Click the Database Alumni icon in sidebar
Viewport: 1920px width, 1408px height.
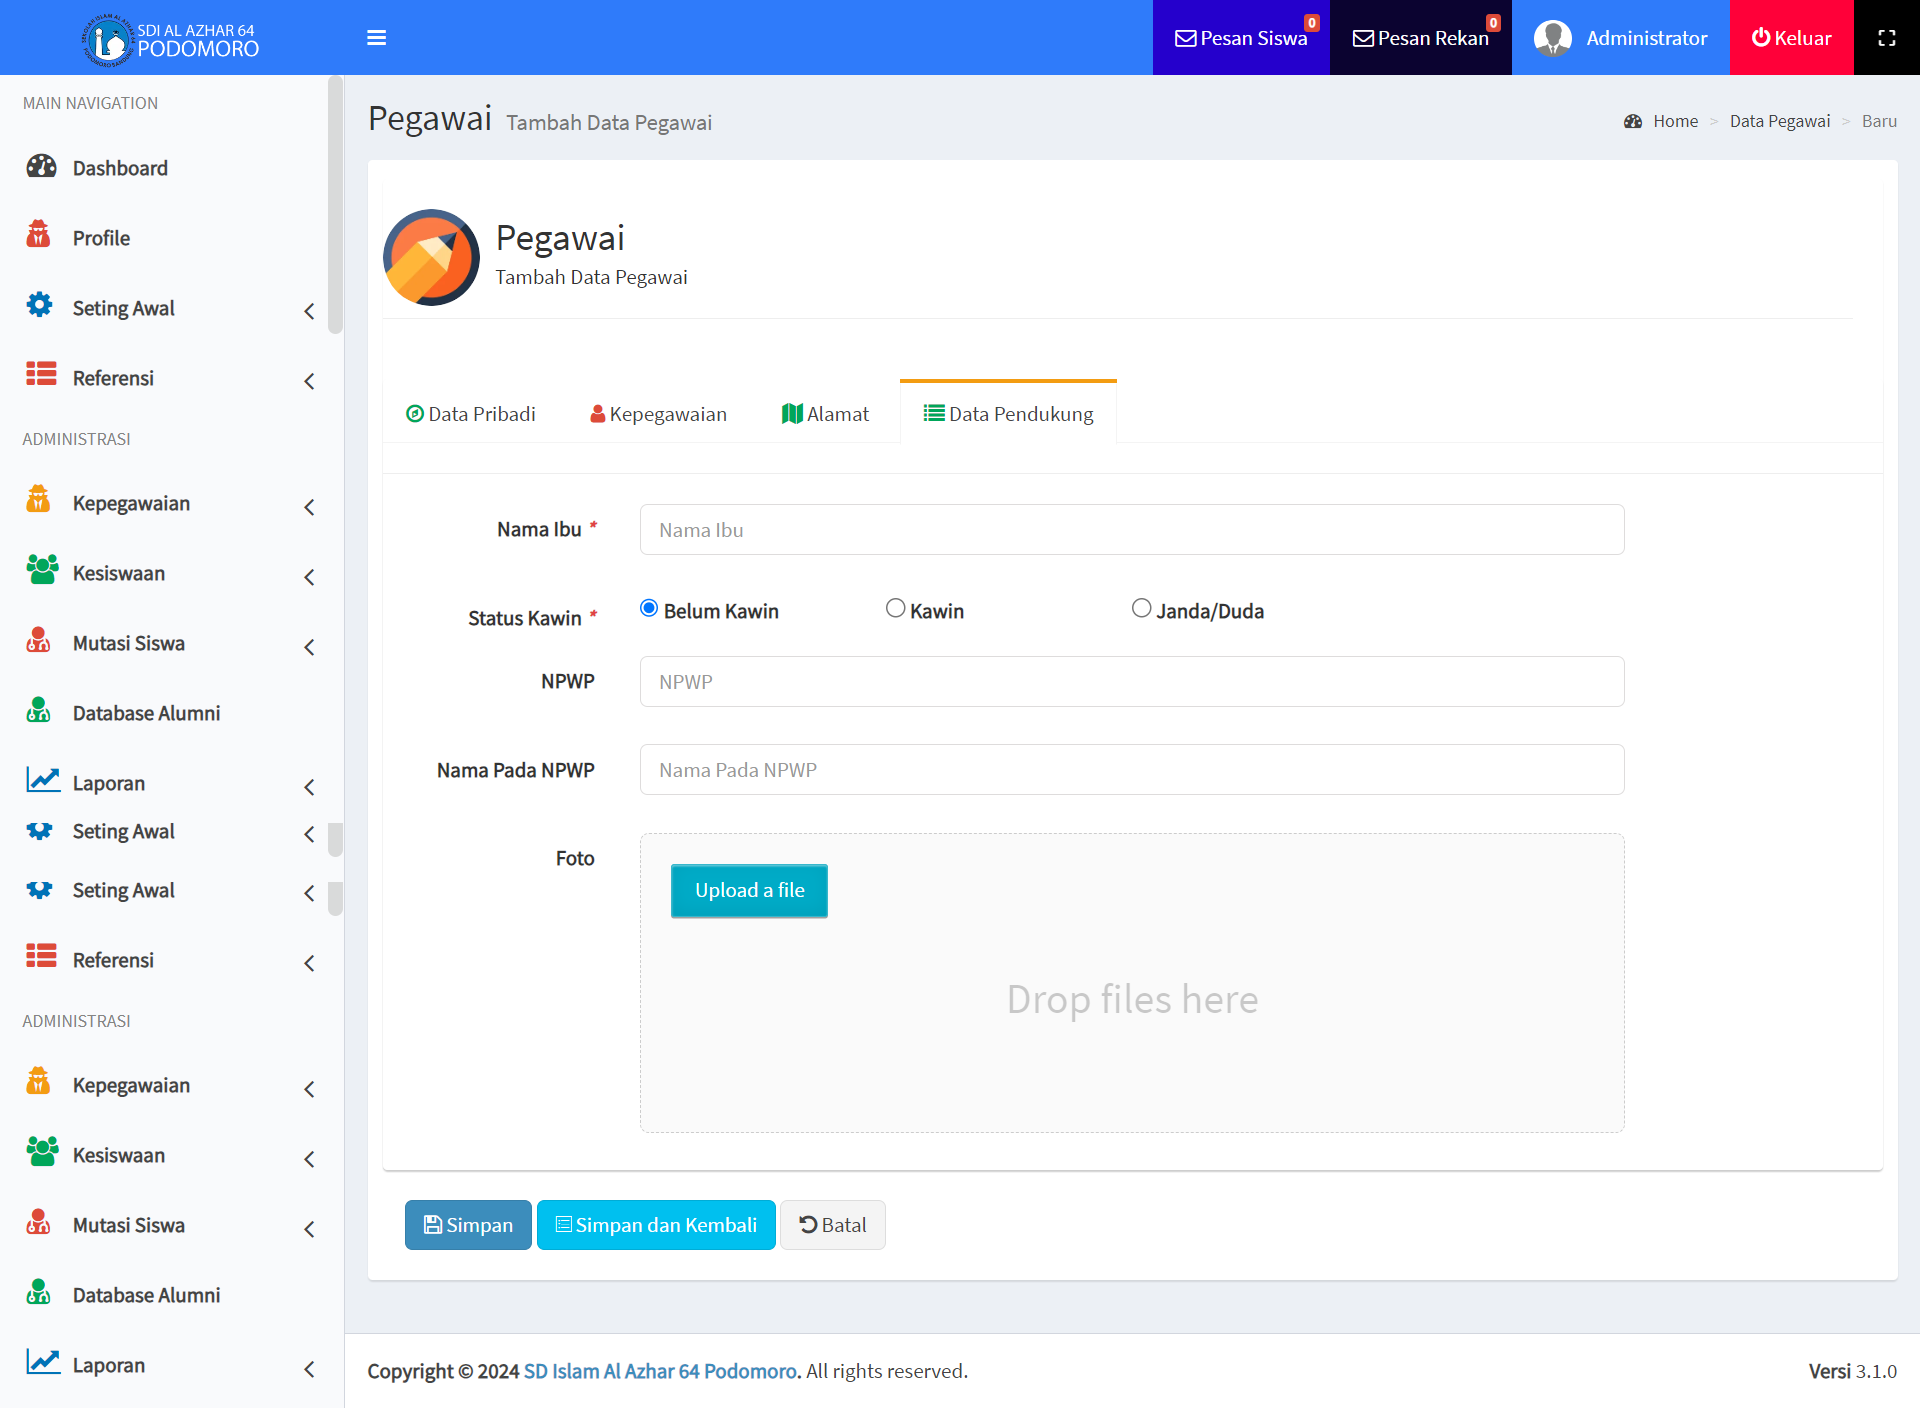39,712
